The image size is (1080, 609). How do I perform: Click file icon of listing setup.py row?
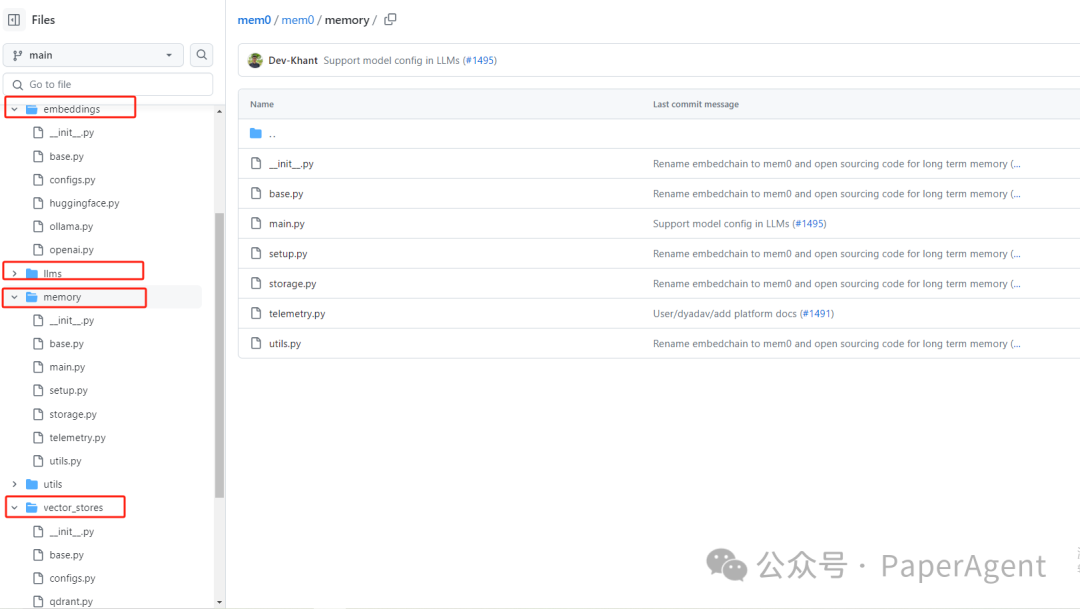pos(256,254)
